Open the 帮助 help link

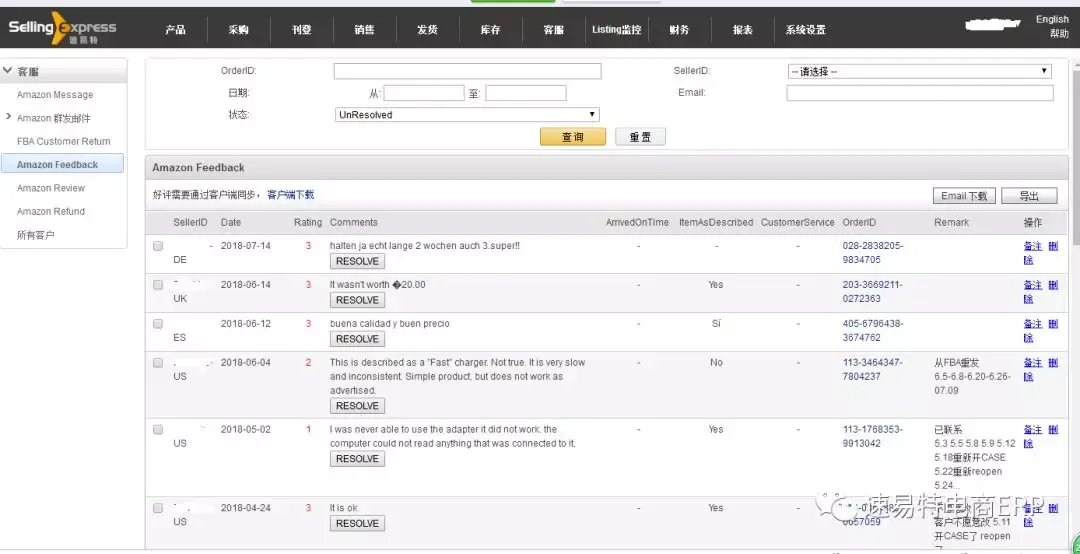(1059, 34)
